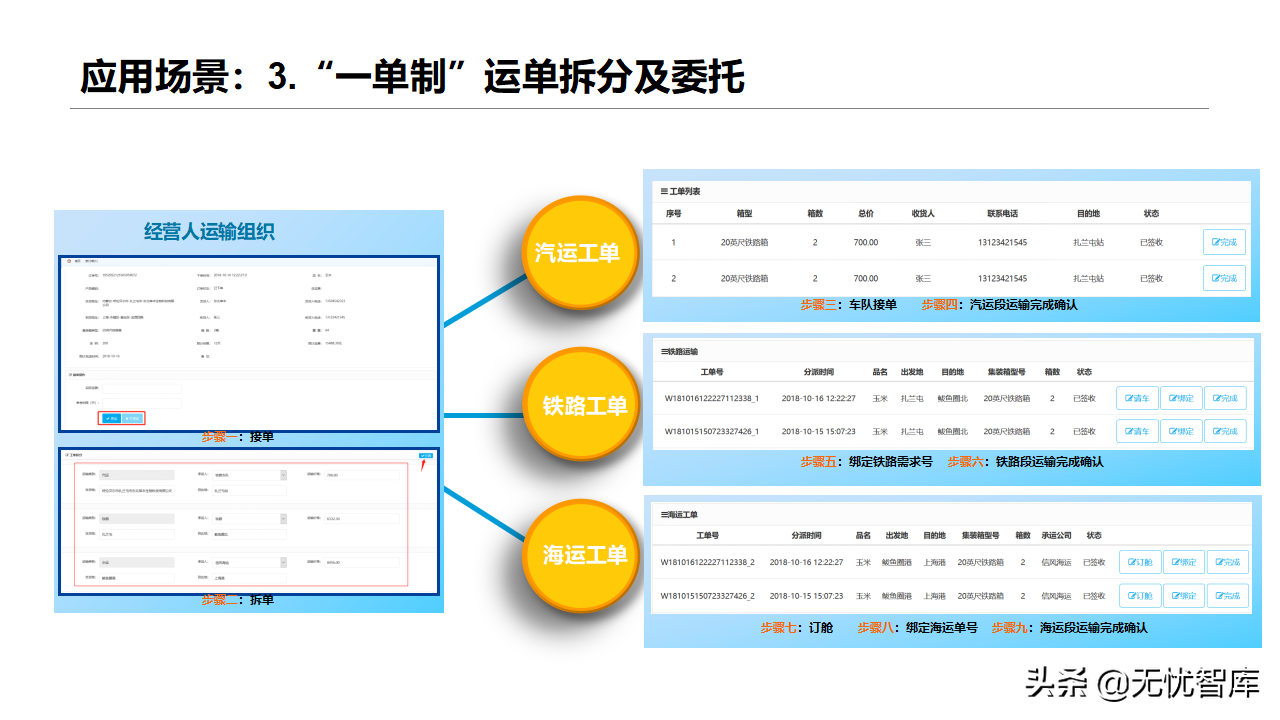Image resolution: width=1280 pixels, height=720 pixels.
Task: Mark sea order W1810161222227112338_2 as 完成
Action: tap(1228, 562)
